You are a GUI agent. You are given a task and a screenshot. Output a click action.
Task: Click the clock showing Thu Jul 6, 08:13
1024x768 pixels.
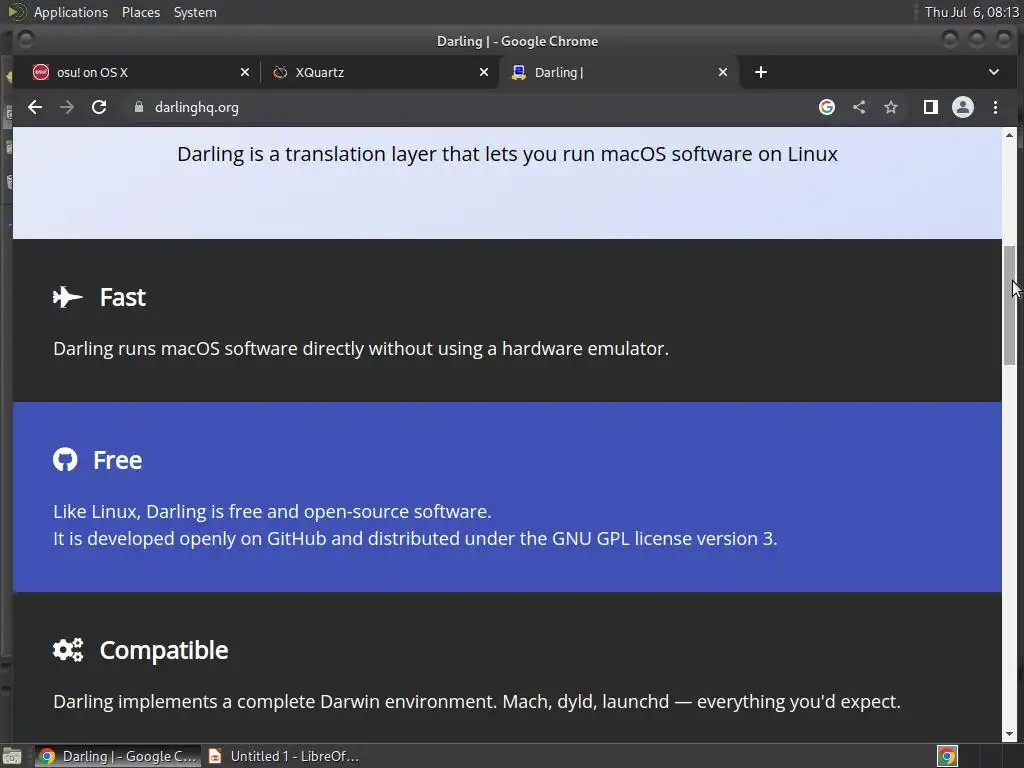point(972,12)
